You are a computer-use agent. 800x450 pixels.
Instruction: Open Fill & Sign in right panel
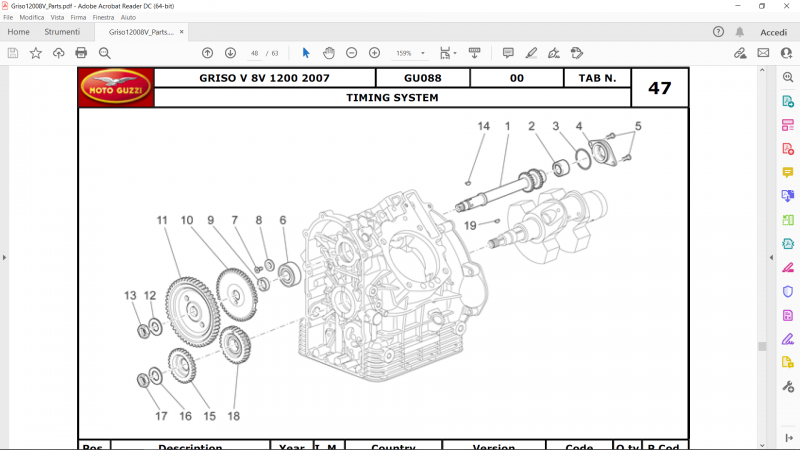click(788, 339)
